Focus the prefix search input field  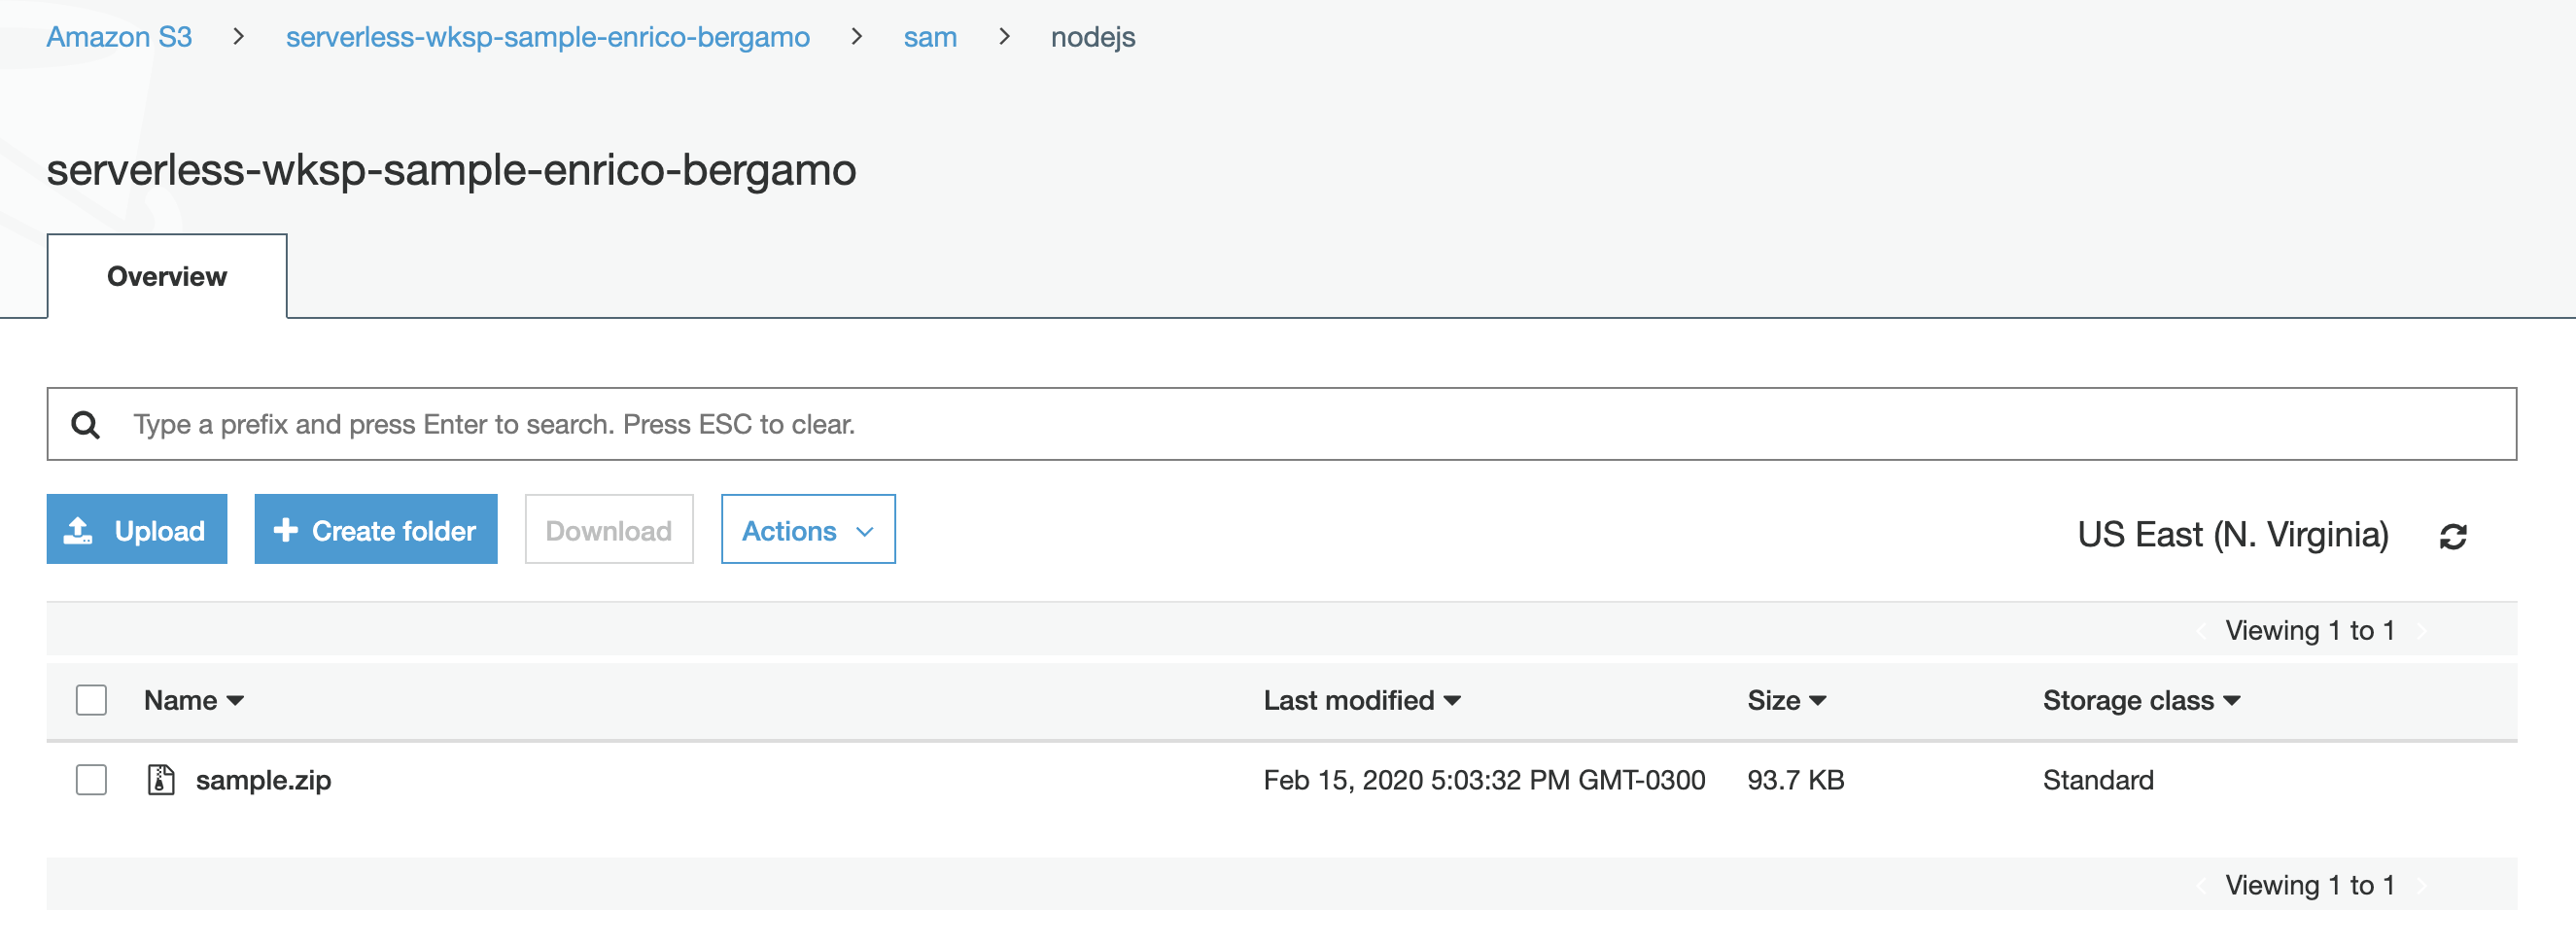1282,425
